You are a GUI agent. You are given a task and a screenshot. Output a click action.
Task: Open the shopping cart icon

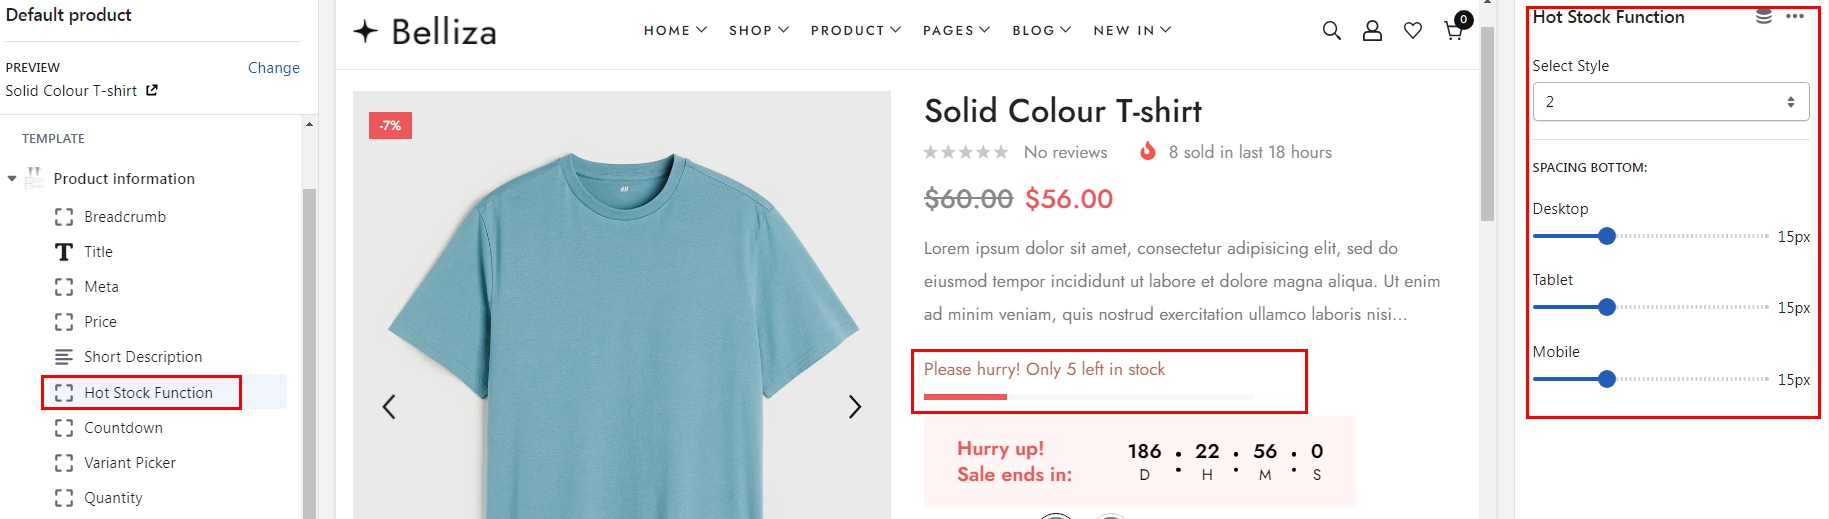coord(1454,31)
